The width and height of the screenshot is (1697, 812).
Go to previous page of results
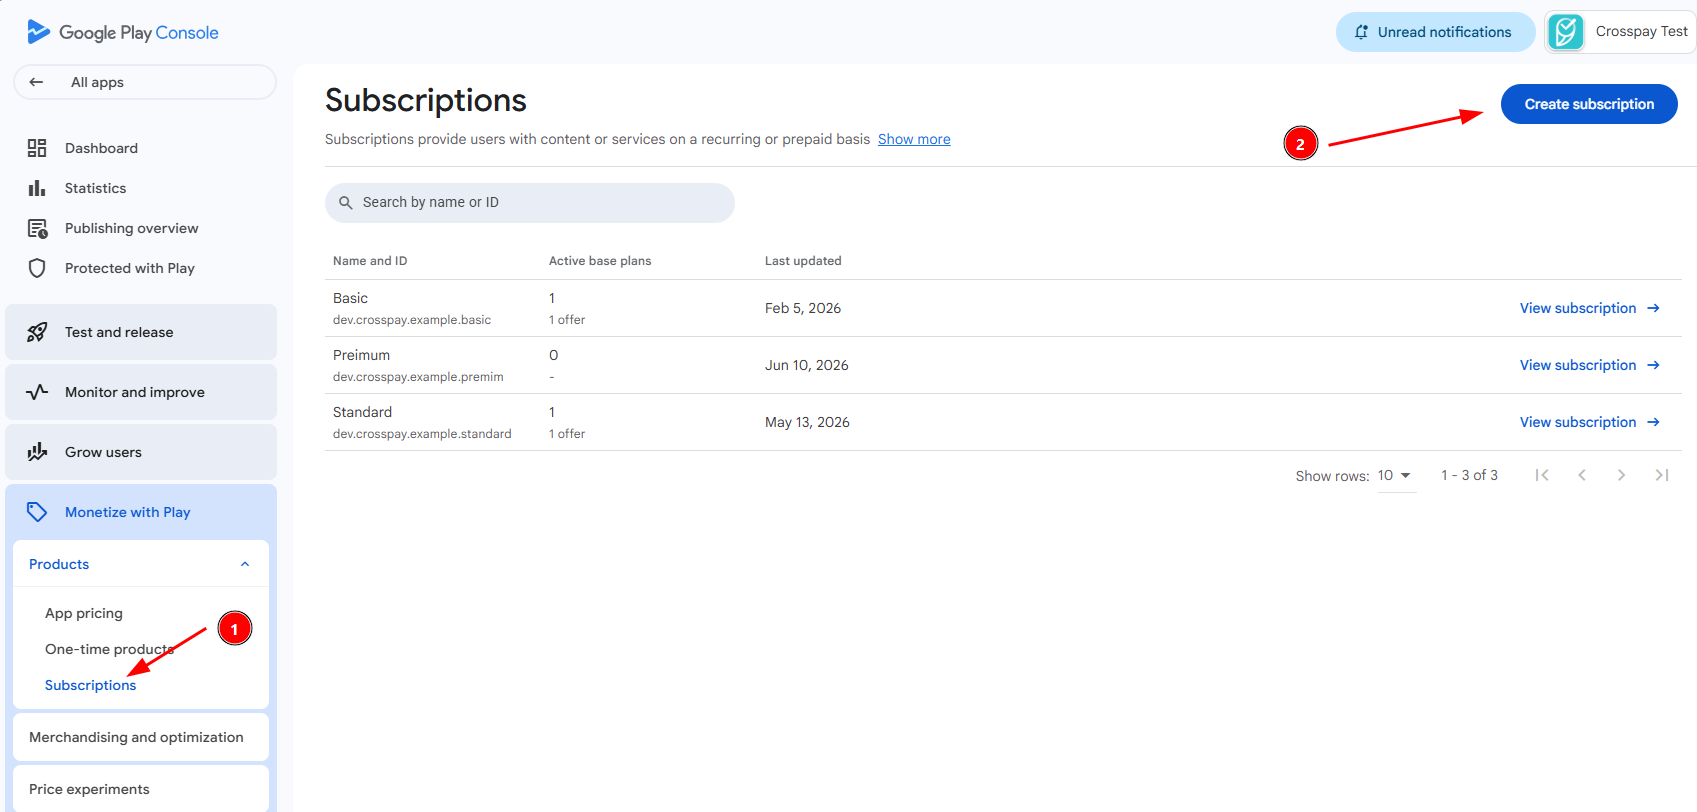point(1582,475)
